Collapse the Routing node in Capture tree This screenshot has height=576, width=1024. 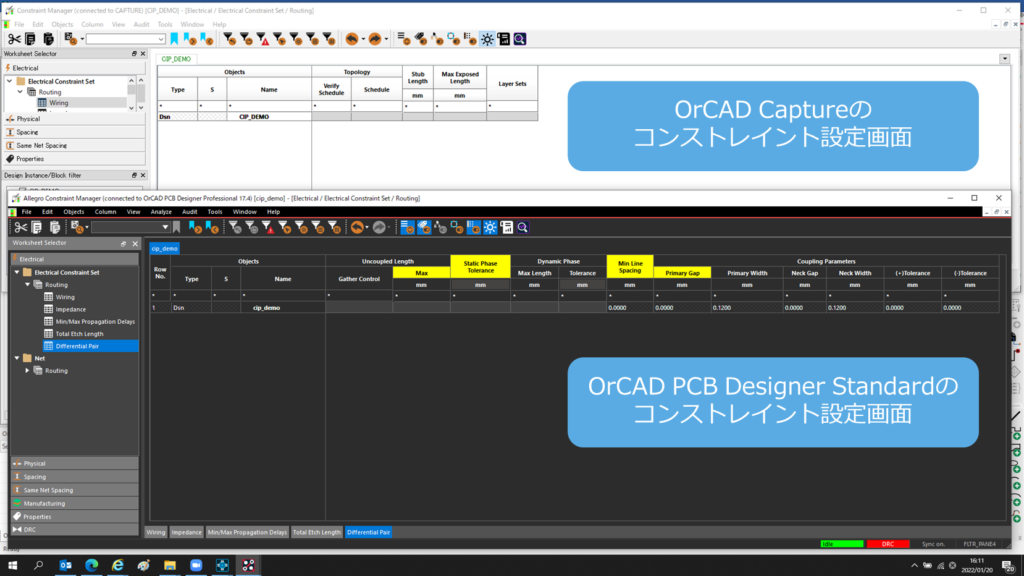[20, 92]
